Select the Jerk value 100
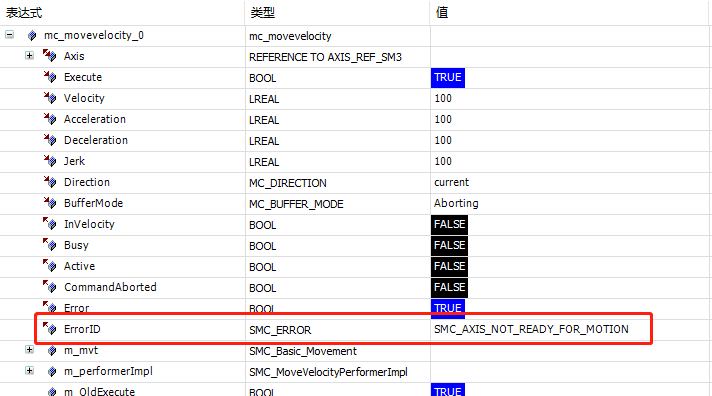712x396 pixels. coord(443,161)
